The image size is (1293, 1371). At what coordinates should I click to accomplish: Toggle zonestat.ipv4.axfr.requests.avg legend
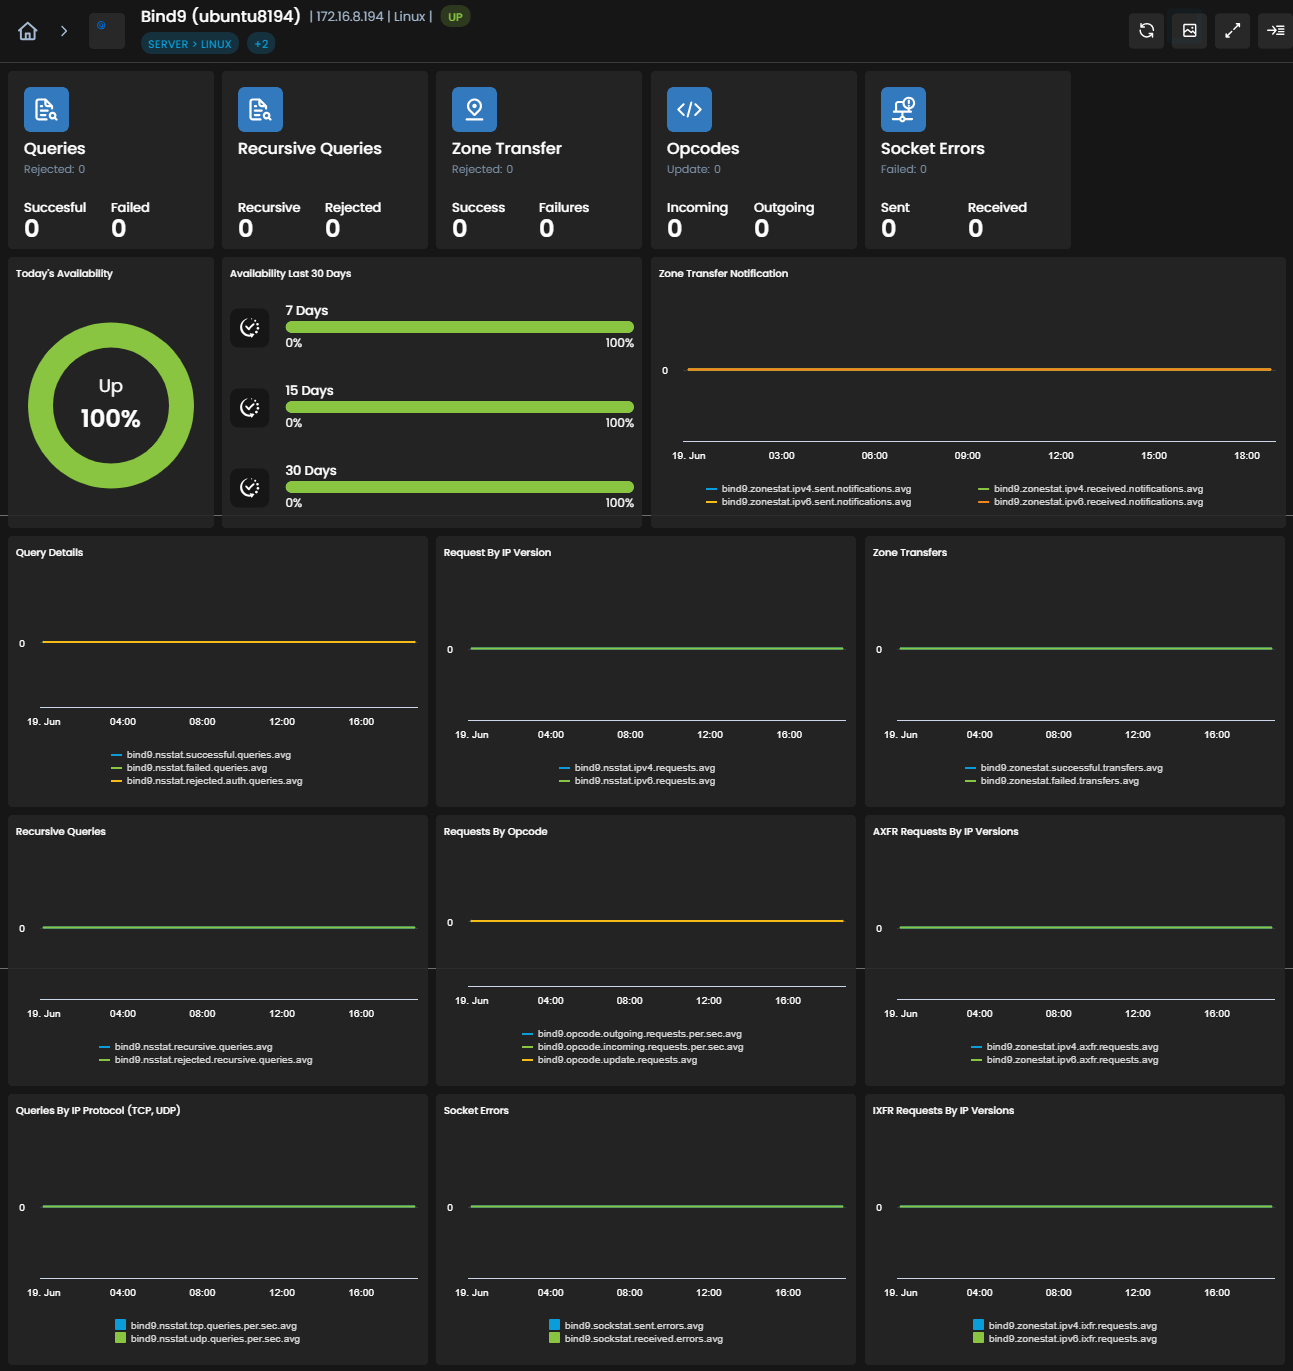click(1065, 1047)
